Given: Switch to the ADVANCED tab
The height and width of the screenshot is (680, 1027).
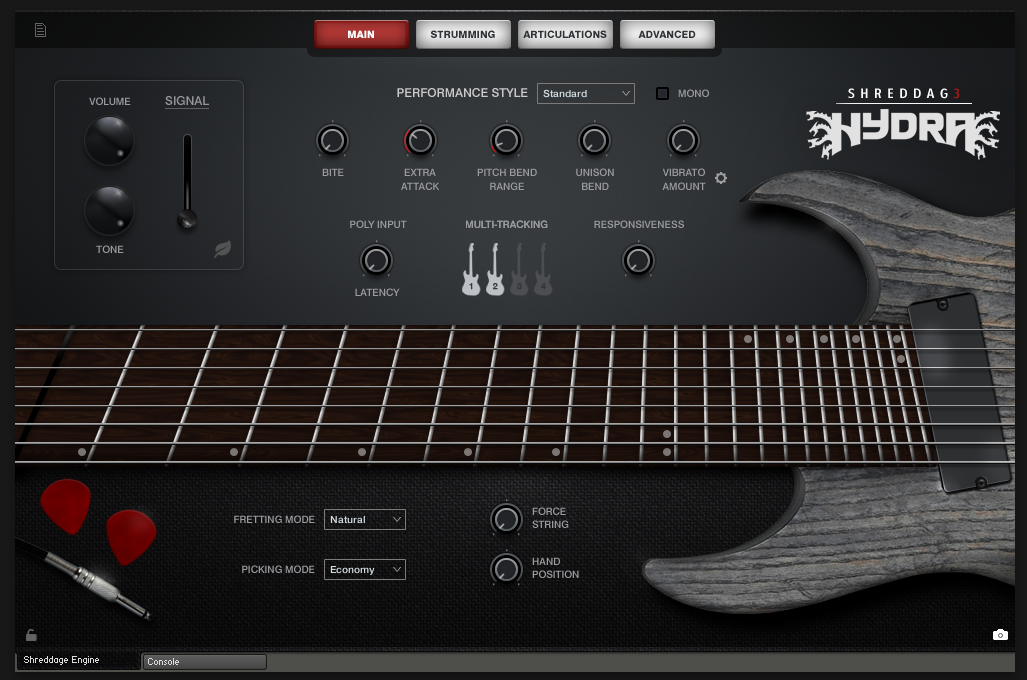Looking at the screenshot, I should coord(667,33).
